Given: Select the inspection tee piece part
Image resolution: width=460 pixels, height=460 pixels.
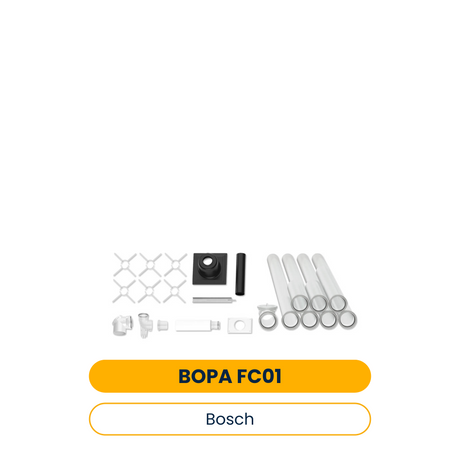Looking at the screenshot, I should (x=145, y=325).
